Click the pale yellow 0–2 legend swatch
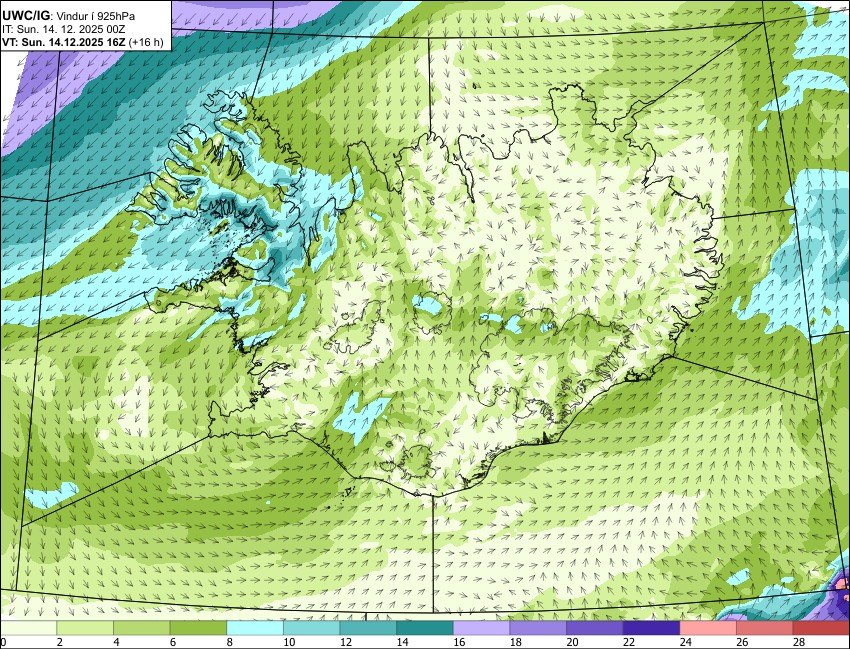 coord(28,628)
